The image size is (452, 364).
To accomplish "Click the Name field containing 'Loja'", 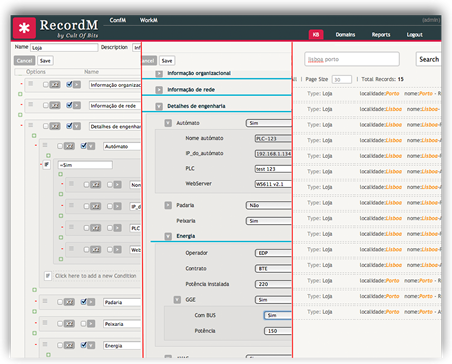I will click(x=64, y=48).
